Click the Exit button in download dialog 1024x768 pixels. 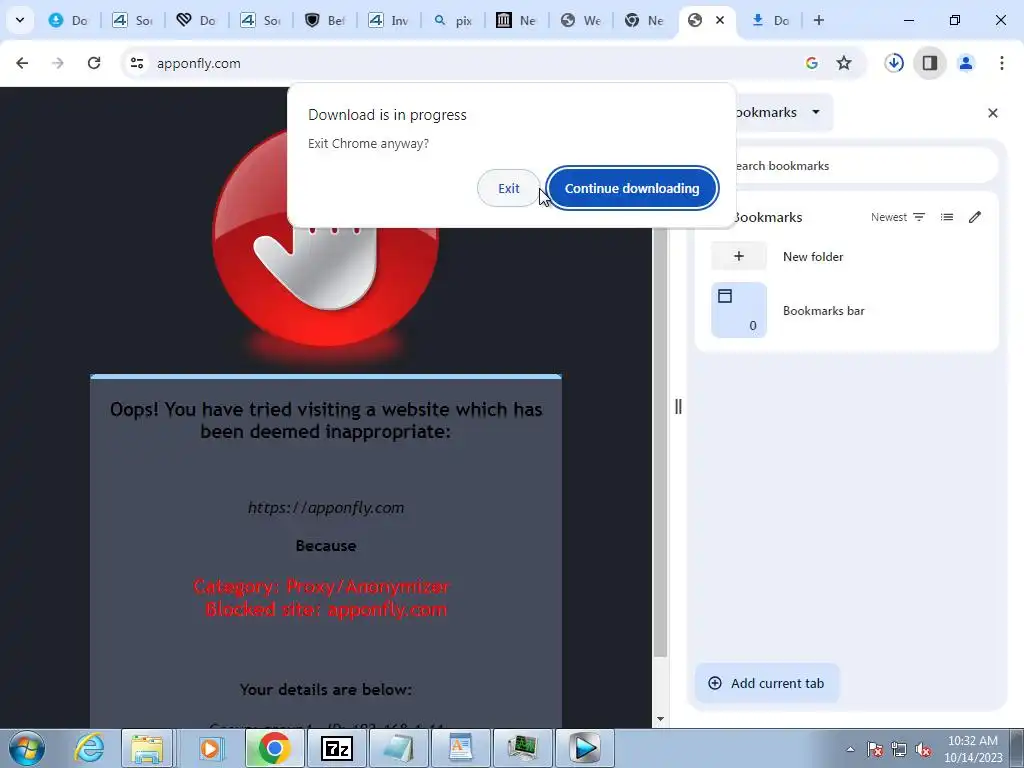(x=508, y=188)
